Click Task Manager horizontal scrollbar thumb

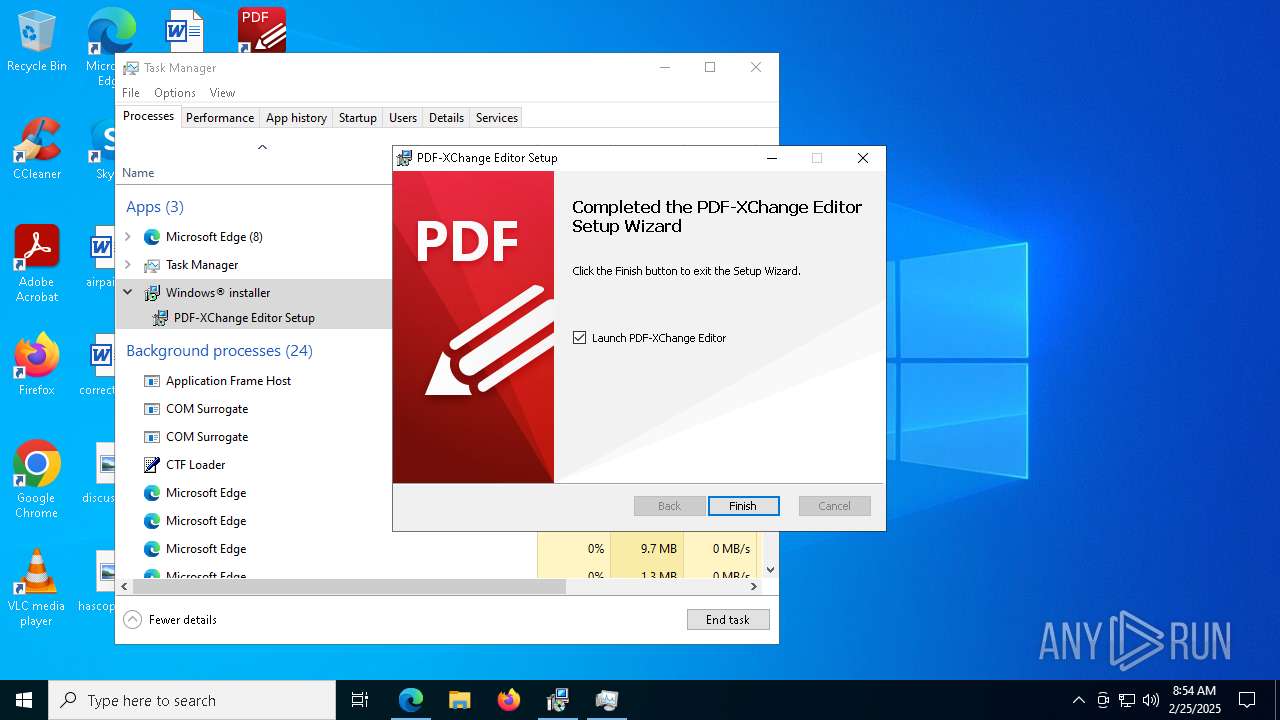[x=349, y=587]
